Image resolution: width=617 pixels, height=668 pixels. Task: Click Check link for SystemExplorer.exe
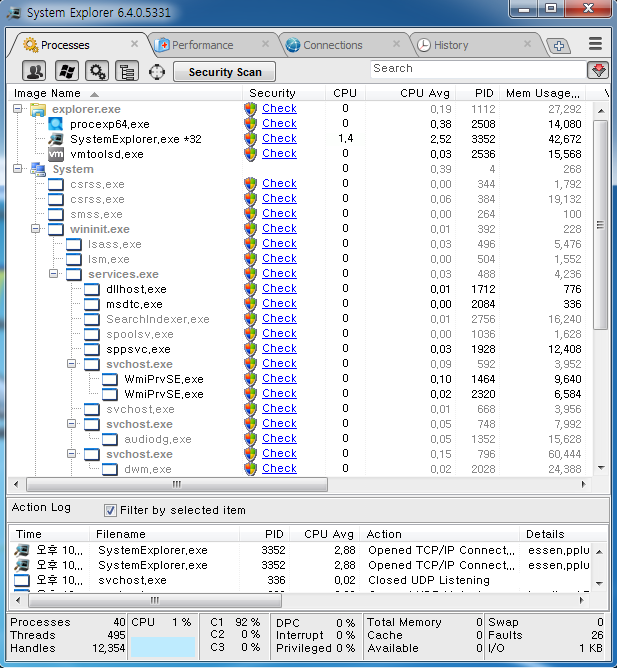coord(279,138)
